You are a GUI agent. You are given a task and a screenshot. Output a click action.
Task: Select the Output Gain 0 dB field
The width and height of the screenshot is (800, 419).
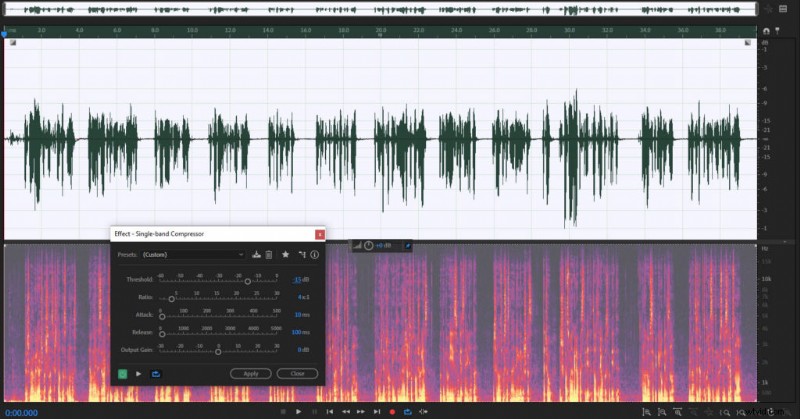tap(303, 350)
